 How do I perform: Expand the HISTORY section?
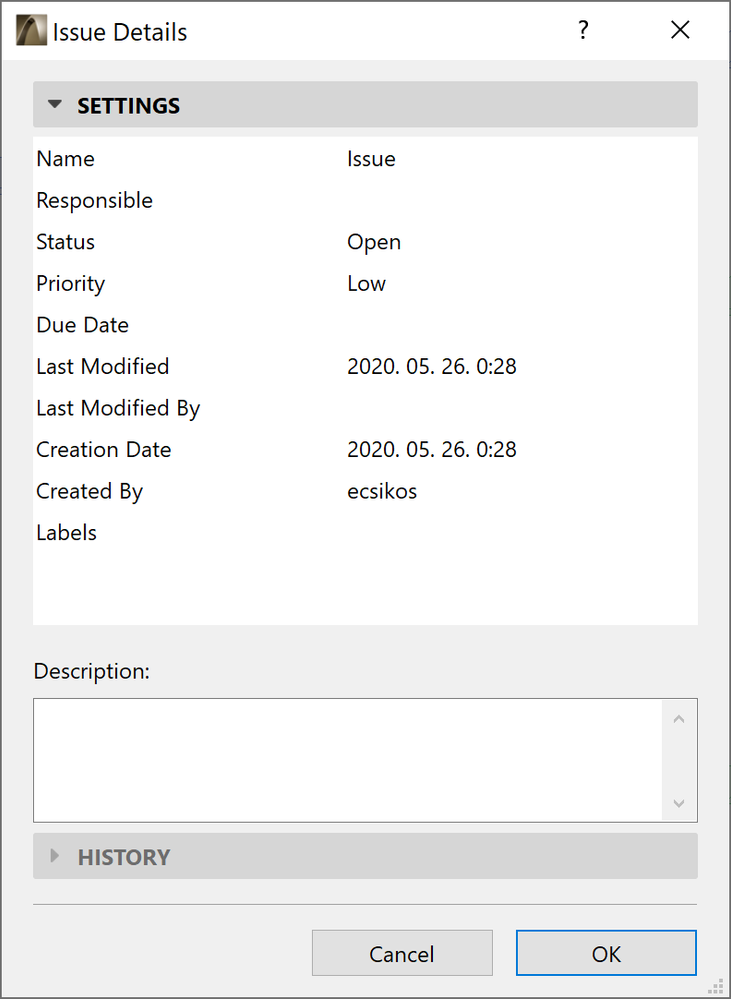55,856
